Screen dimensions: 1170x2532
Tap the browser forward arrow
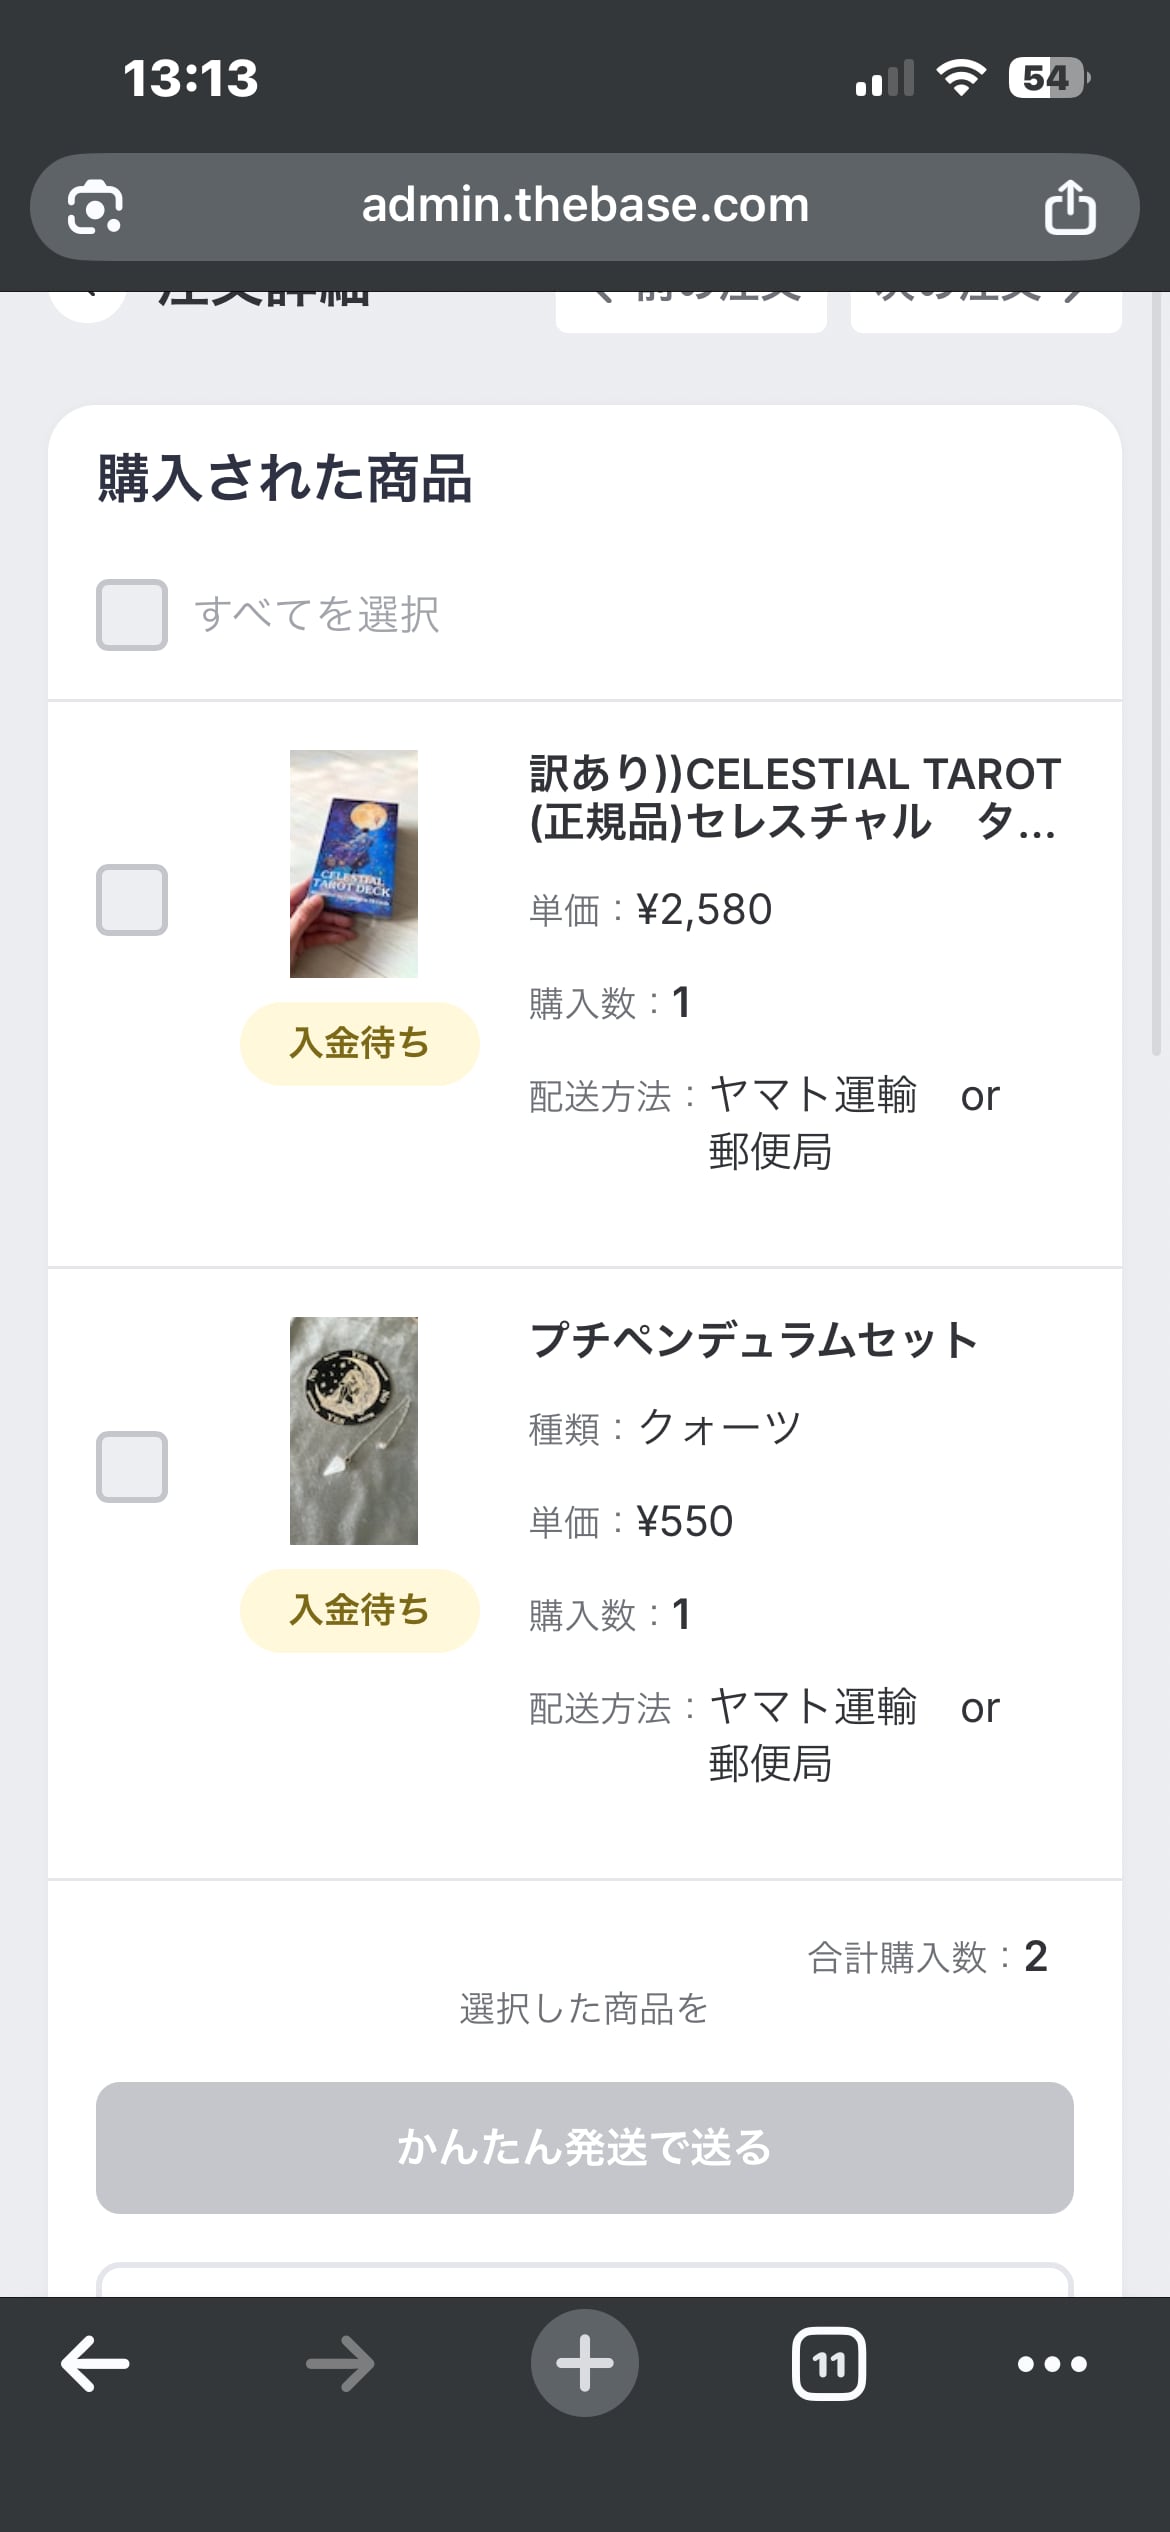point(340,2364)
